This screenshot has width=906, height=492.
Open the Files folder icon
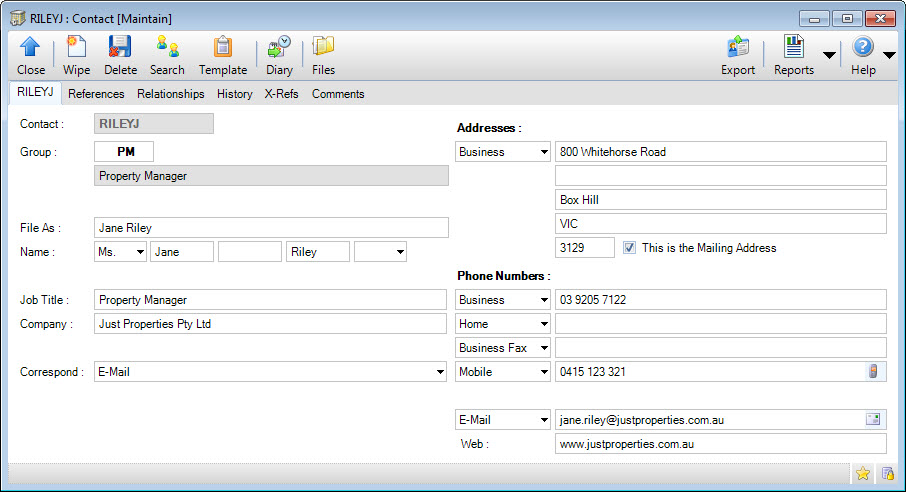[x=323, y=56]
